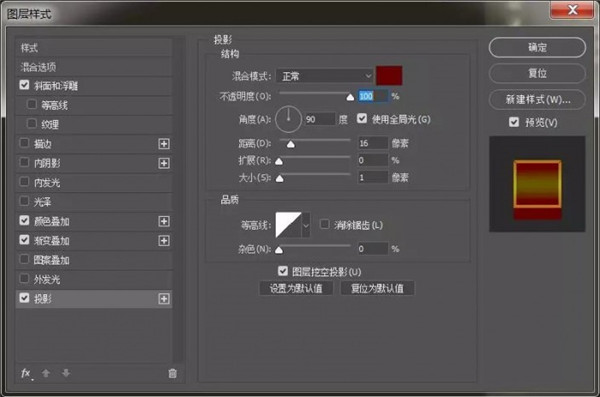Add another 颜色叠加 effect with plus icon
Viewport: 600px width, 397px height.
tap(164, 221)
